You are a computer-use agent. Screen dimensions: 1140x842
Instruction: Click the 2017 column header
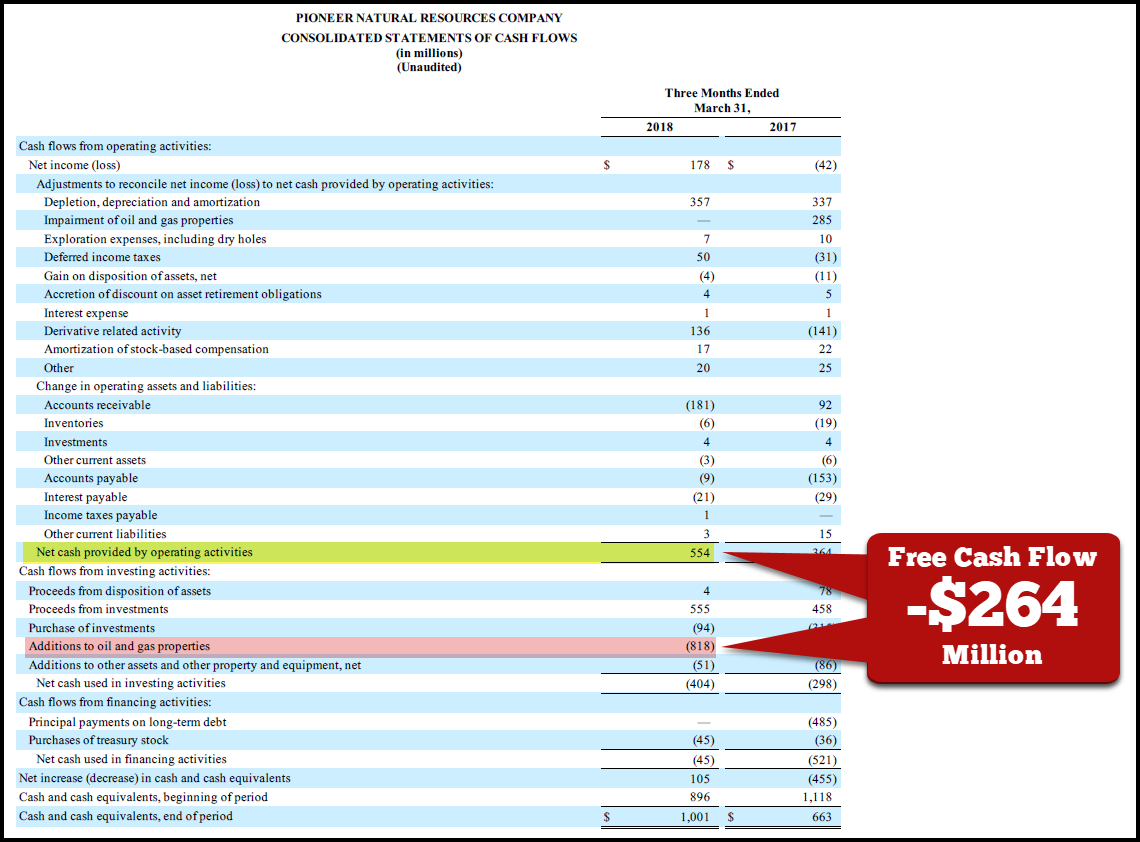(783, 127)
